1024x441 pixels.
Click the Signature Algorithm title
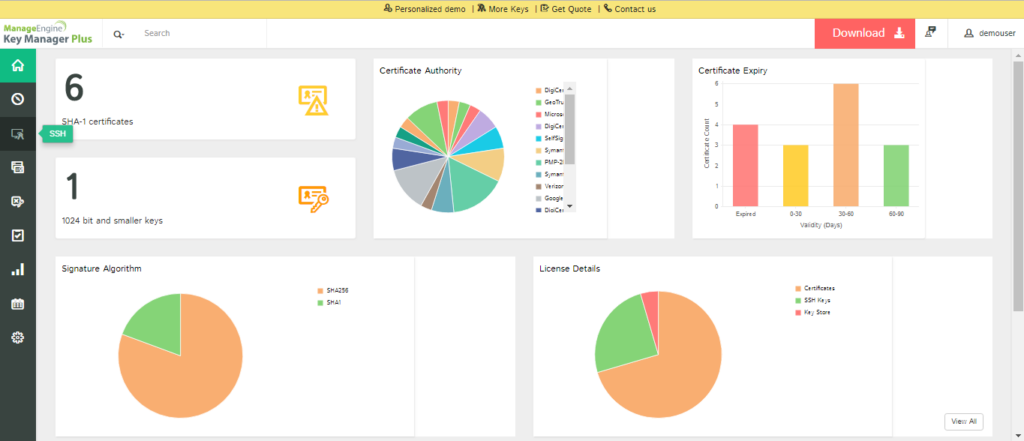[x=101, y=269]
